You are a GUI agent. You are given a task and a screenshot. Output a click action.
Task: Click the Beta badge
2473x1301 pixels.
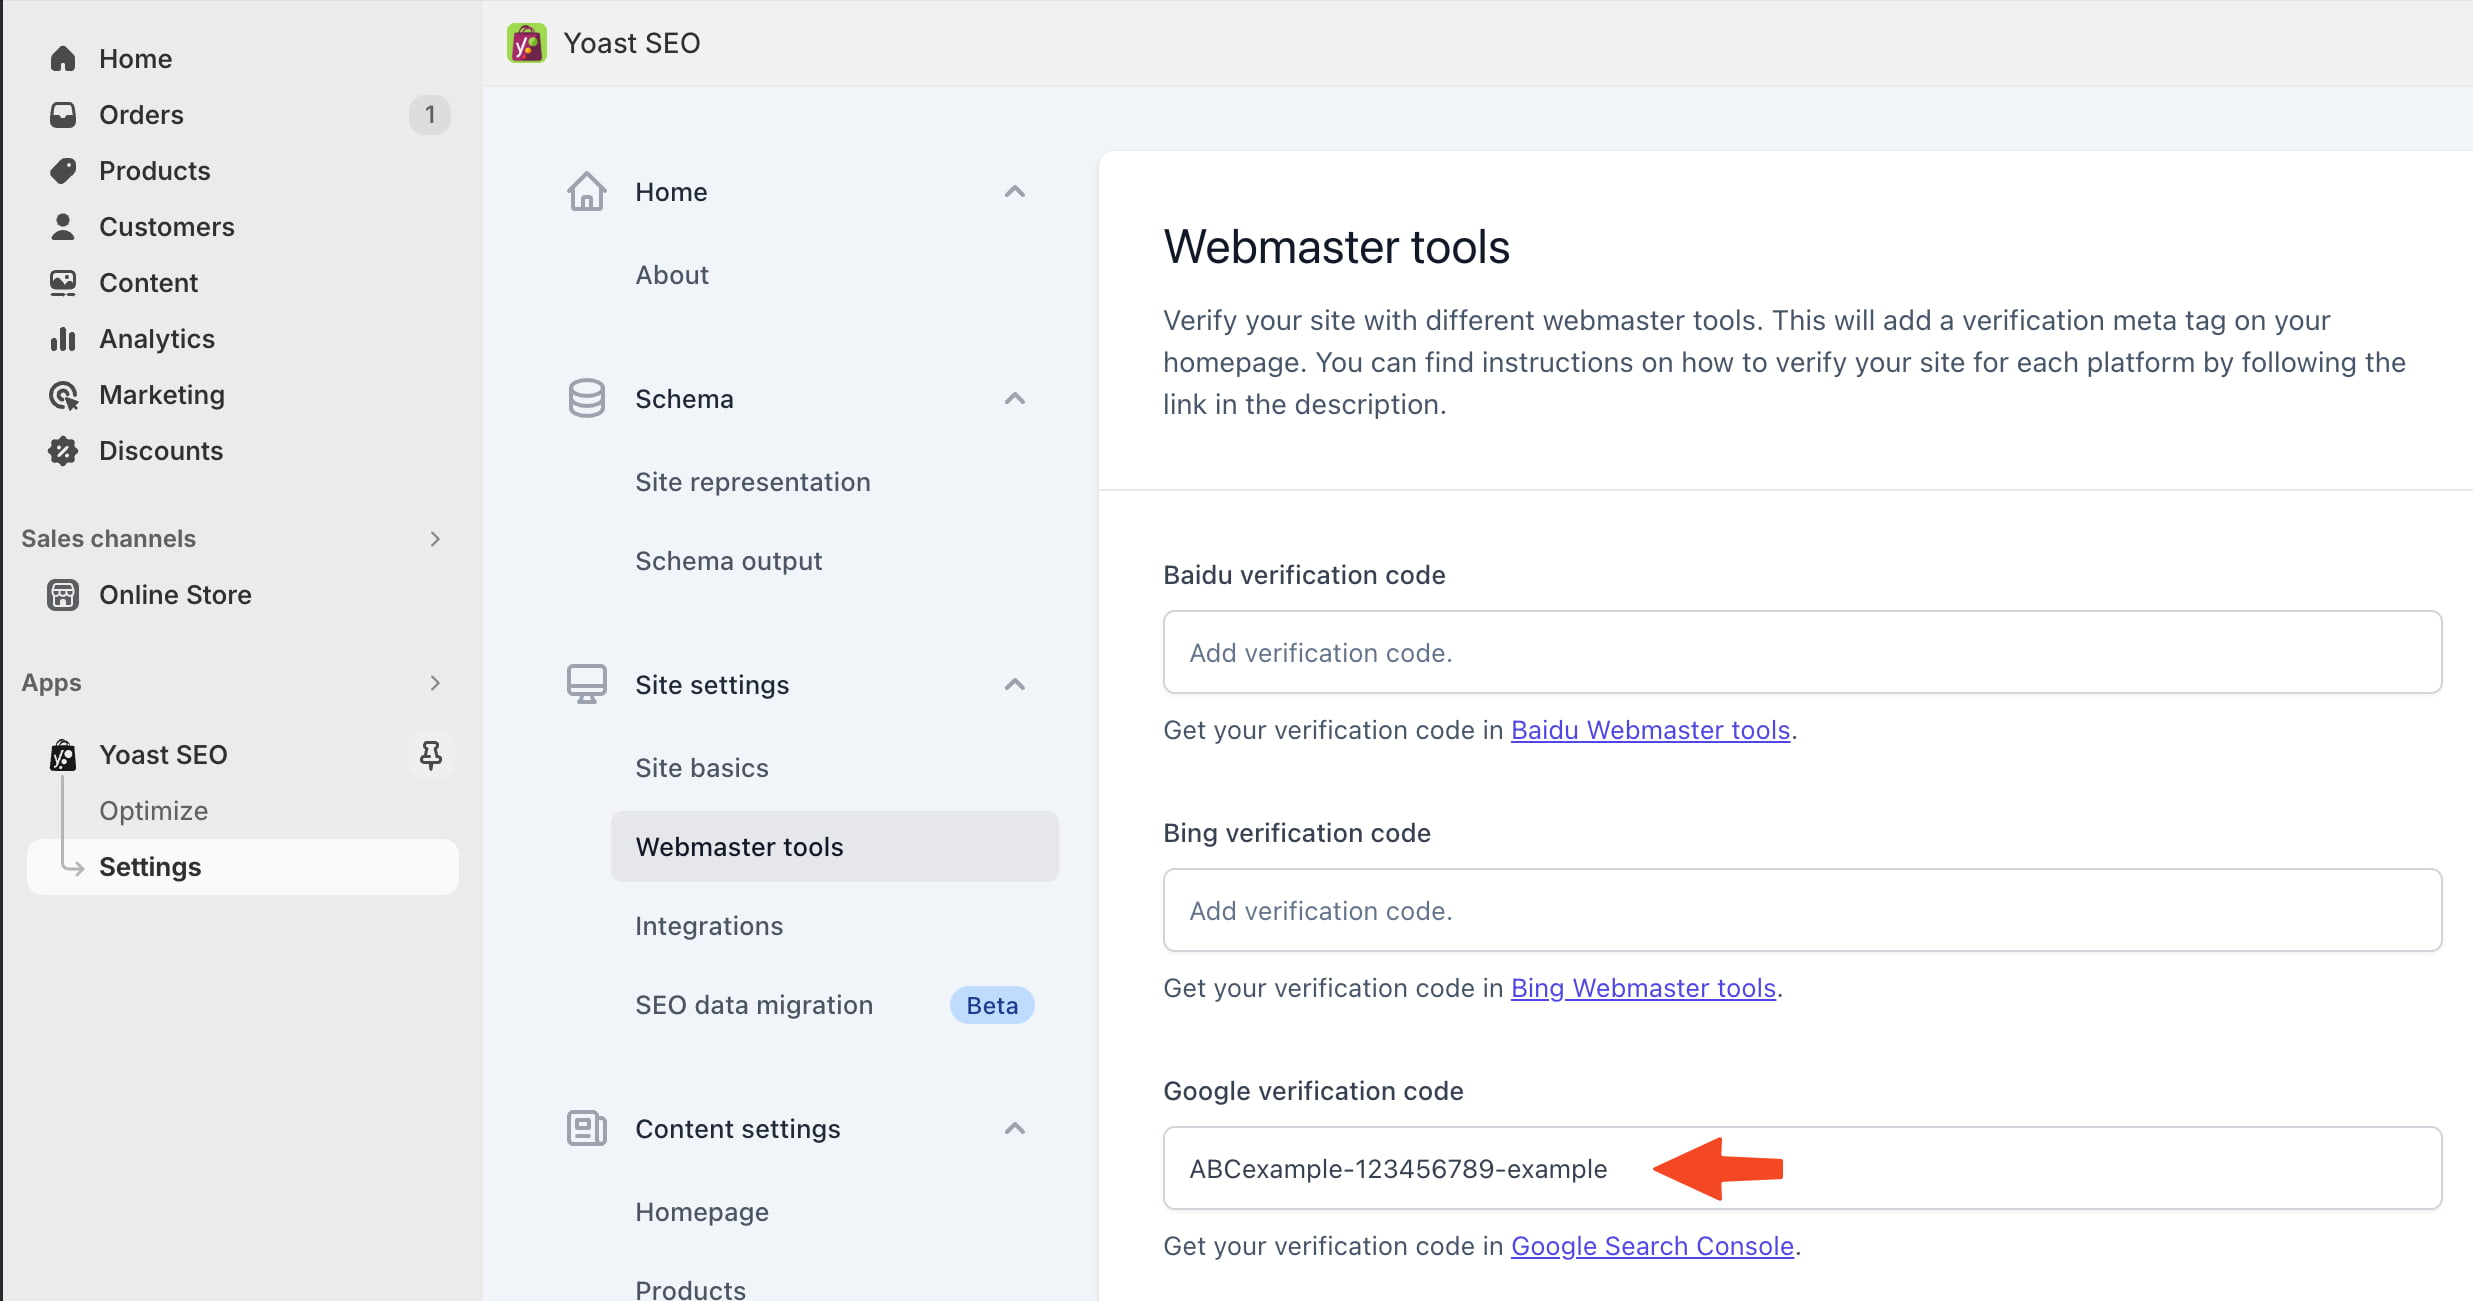click(x=992, y=1005)
